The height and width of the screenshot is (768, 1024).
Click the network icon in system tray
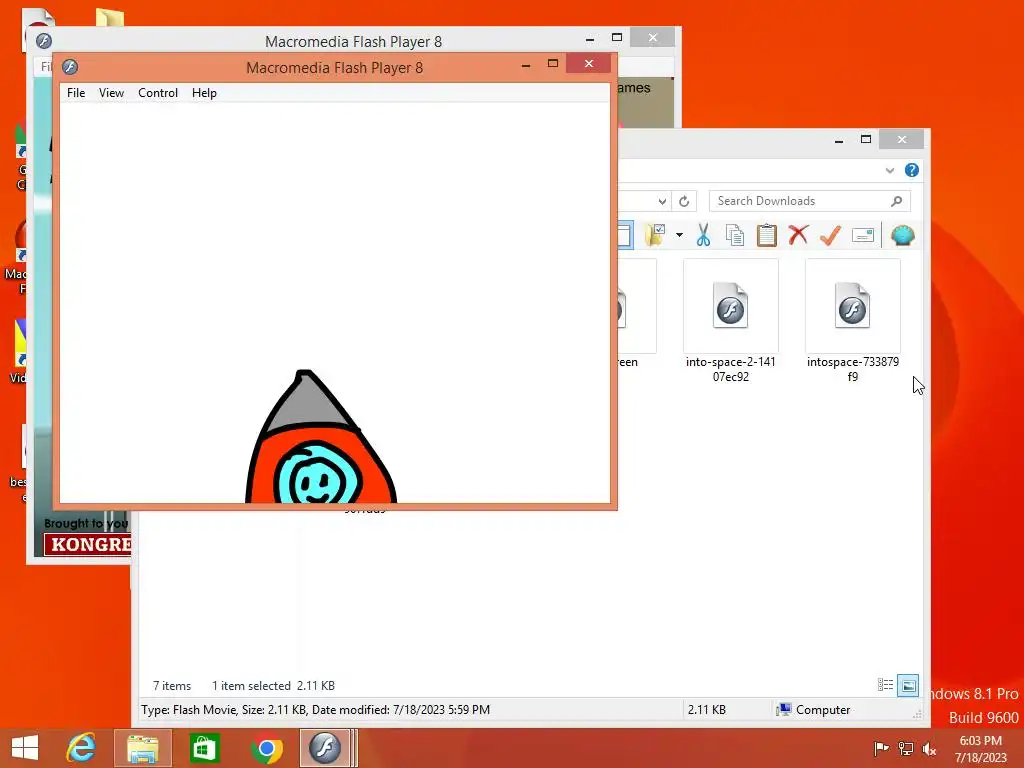pyautogui.click(x=905, y=748)
